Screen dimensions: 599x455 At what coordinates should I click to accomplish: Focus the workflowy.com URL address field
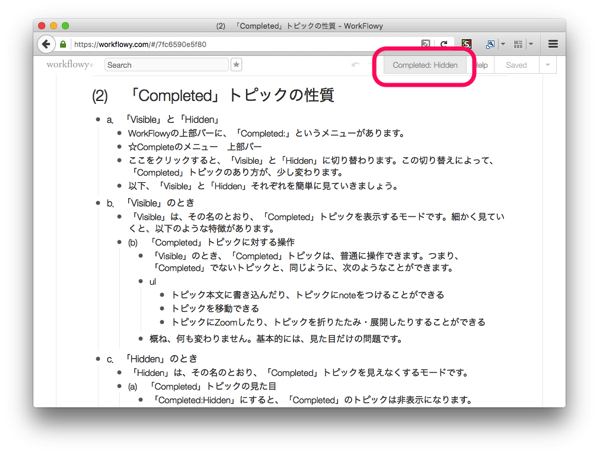click(x=244, y=44)
